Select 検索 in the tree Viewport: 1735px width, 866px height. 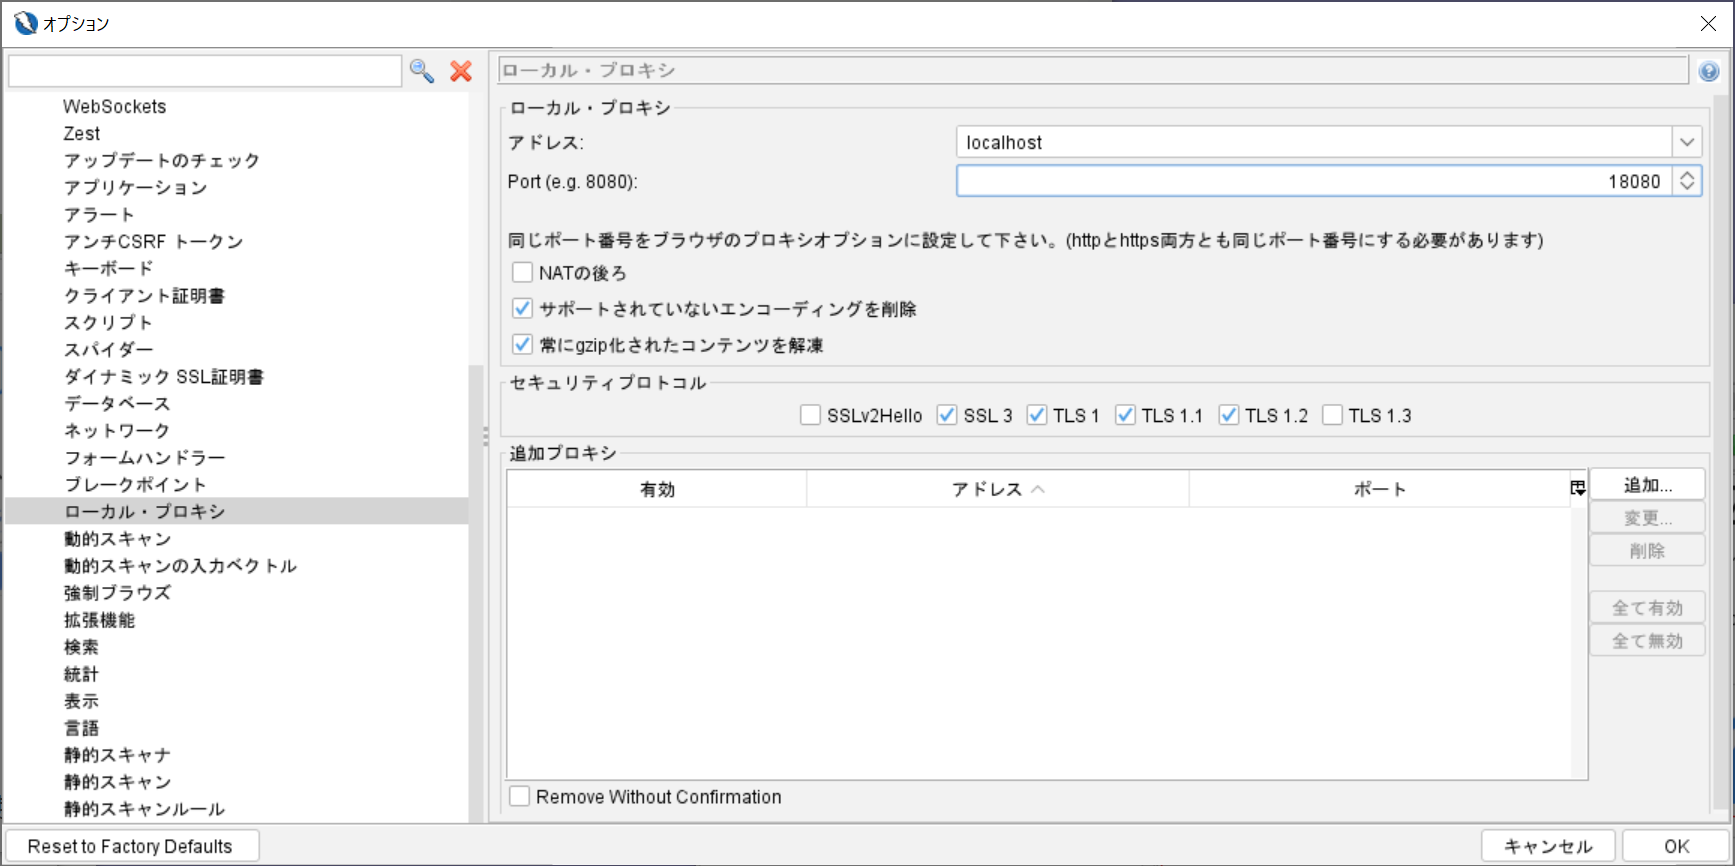(81, 646)
